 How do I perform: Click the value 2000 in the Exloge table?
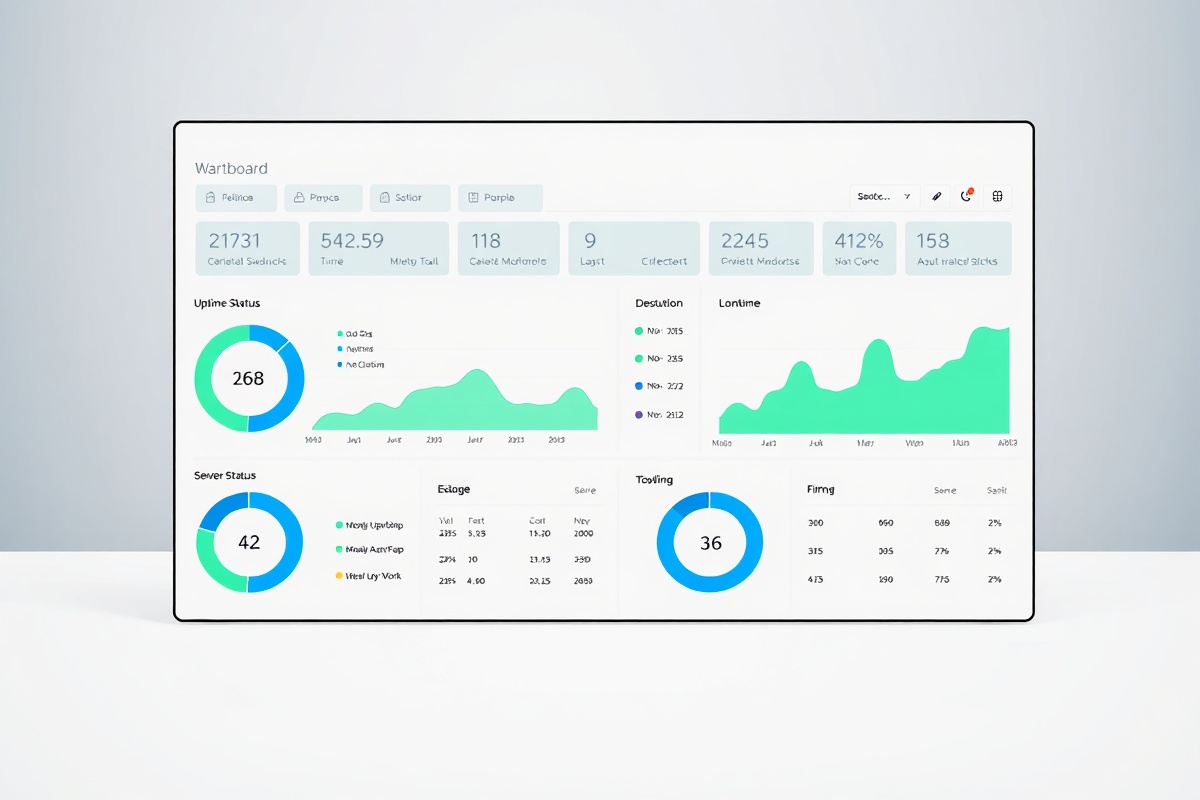click(x=583, y=534)
